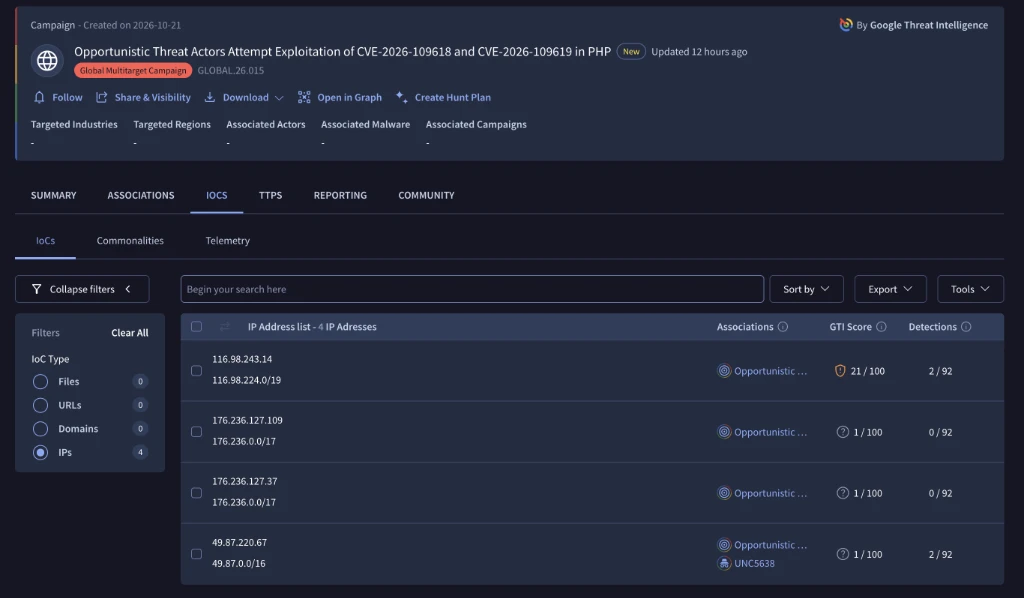Click campaign target icon in 49.87.220.67 row
This screenshot has width=1024, height=598.
724,544
